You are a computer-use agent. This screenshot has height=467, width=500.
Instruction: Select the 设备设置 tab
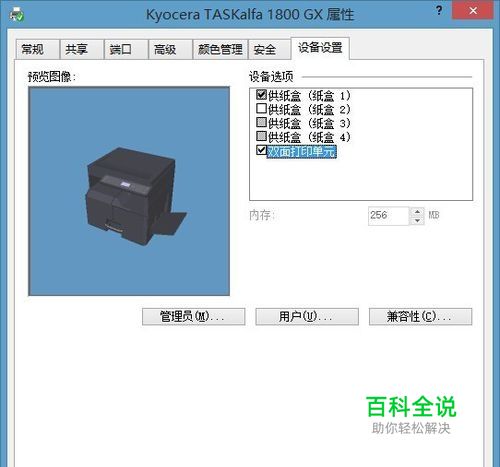(x=320, y=48)
